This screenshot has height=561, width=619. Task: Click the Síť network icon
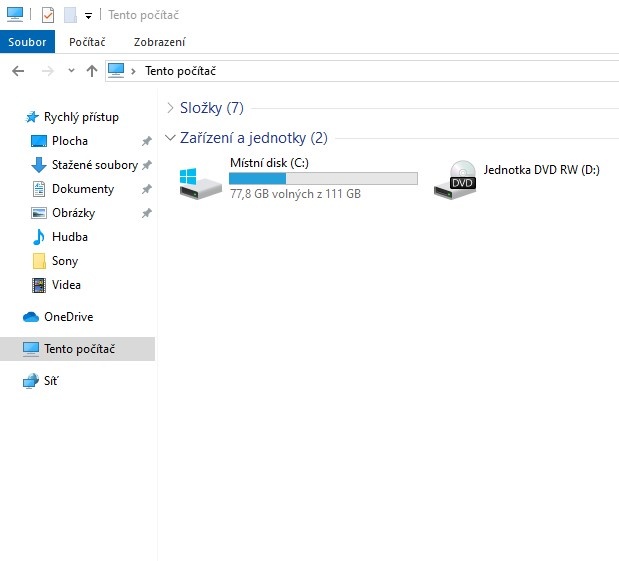[x=31, y=381]
